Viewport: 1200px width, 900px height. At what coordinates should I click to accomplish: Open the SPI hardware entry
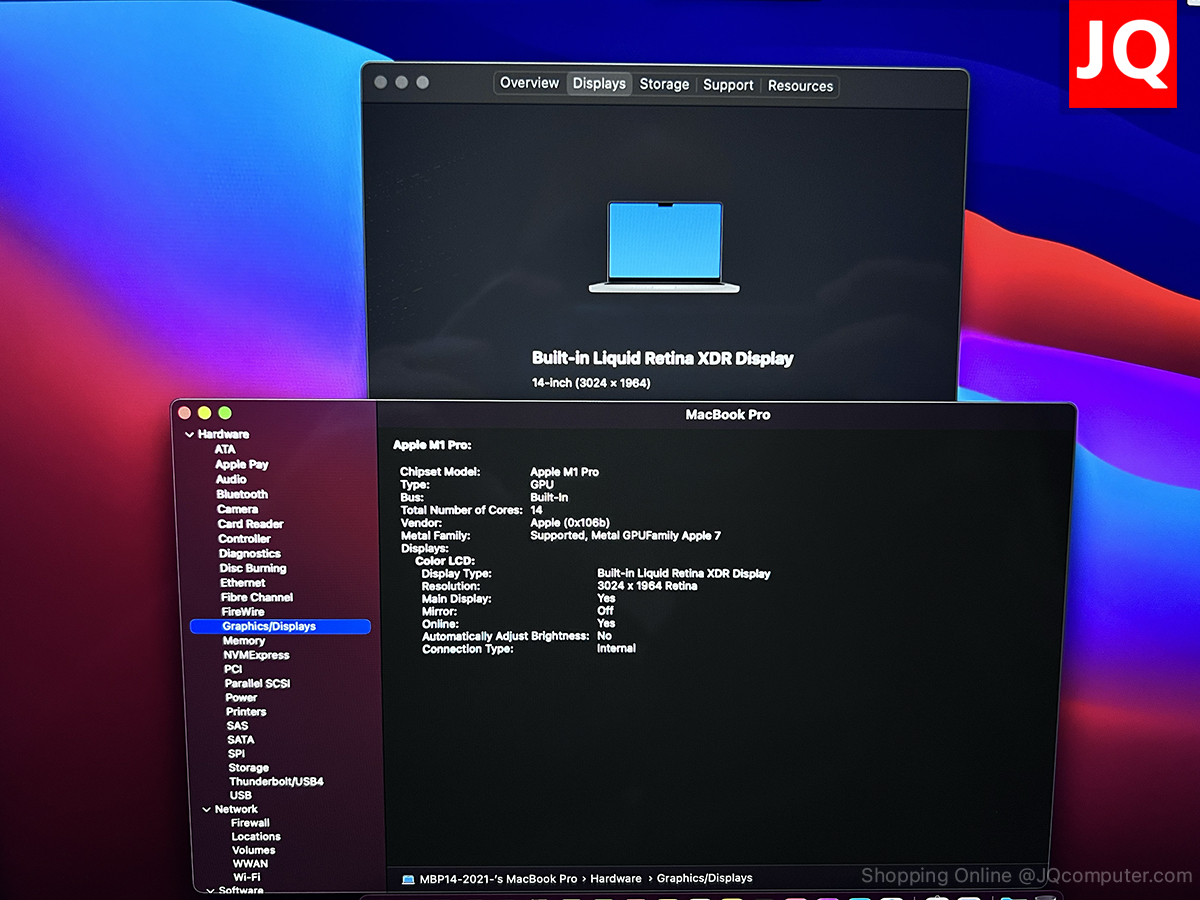pos(236,753)
